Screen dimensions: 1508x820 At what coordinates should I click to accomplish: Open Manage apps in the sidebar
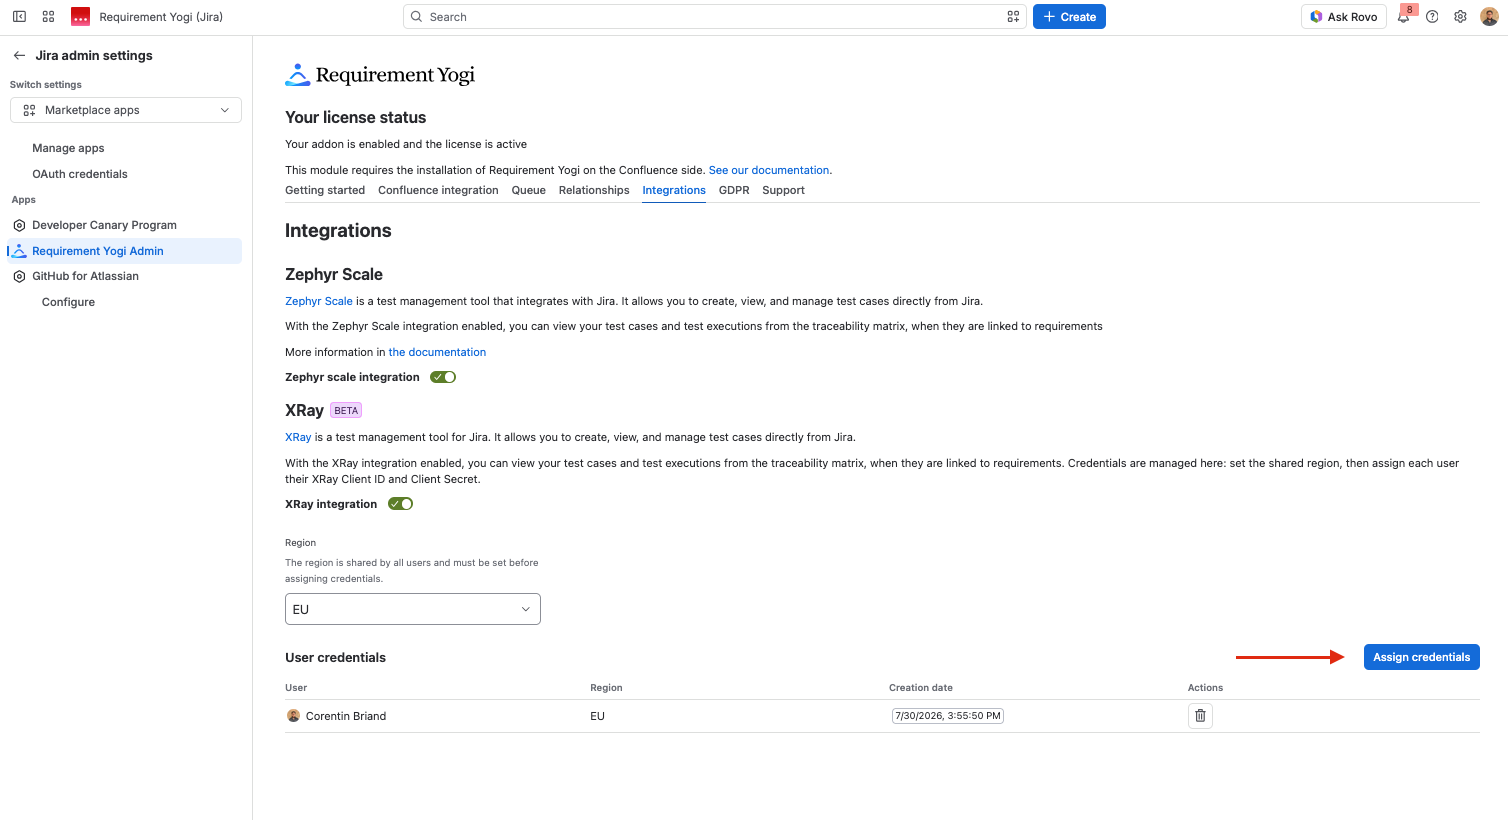coord(68,148)
